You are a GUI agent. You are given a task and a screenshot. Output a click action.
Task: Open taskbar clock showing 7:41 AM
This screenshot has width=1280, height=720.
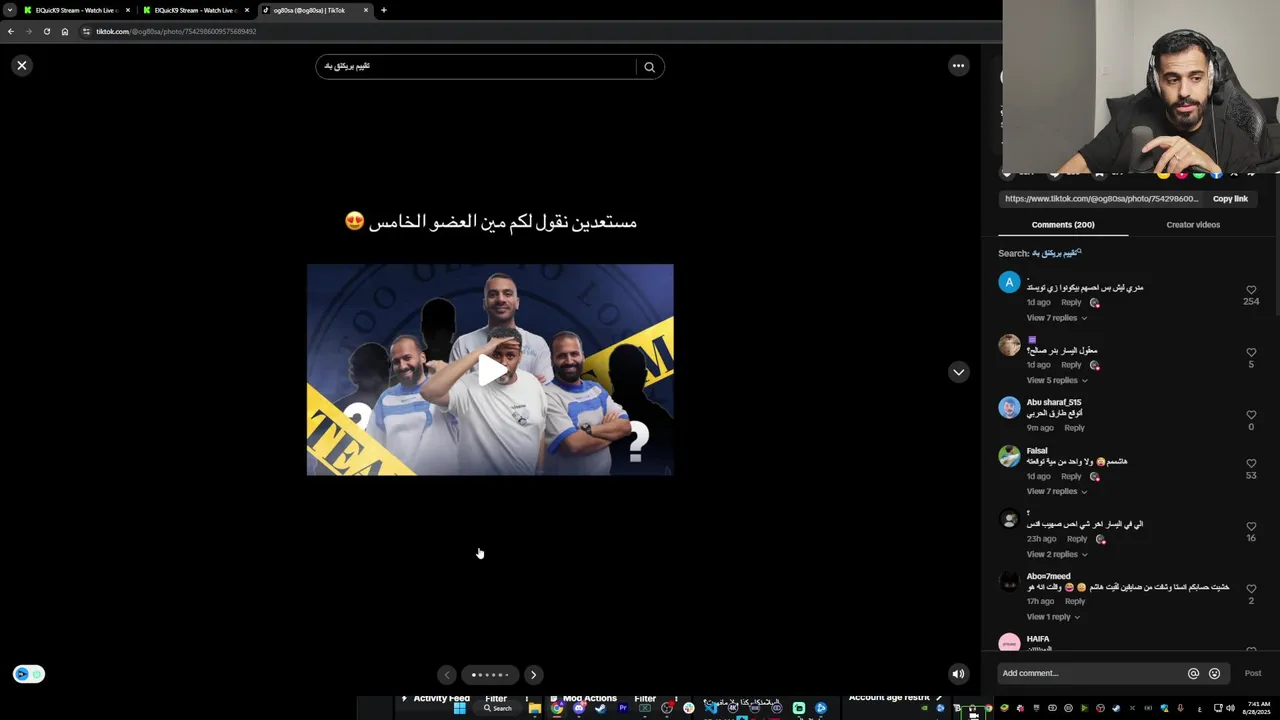(1259, 708)
